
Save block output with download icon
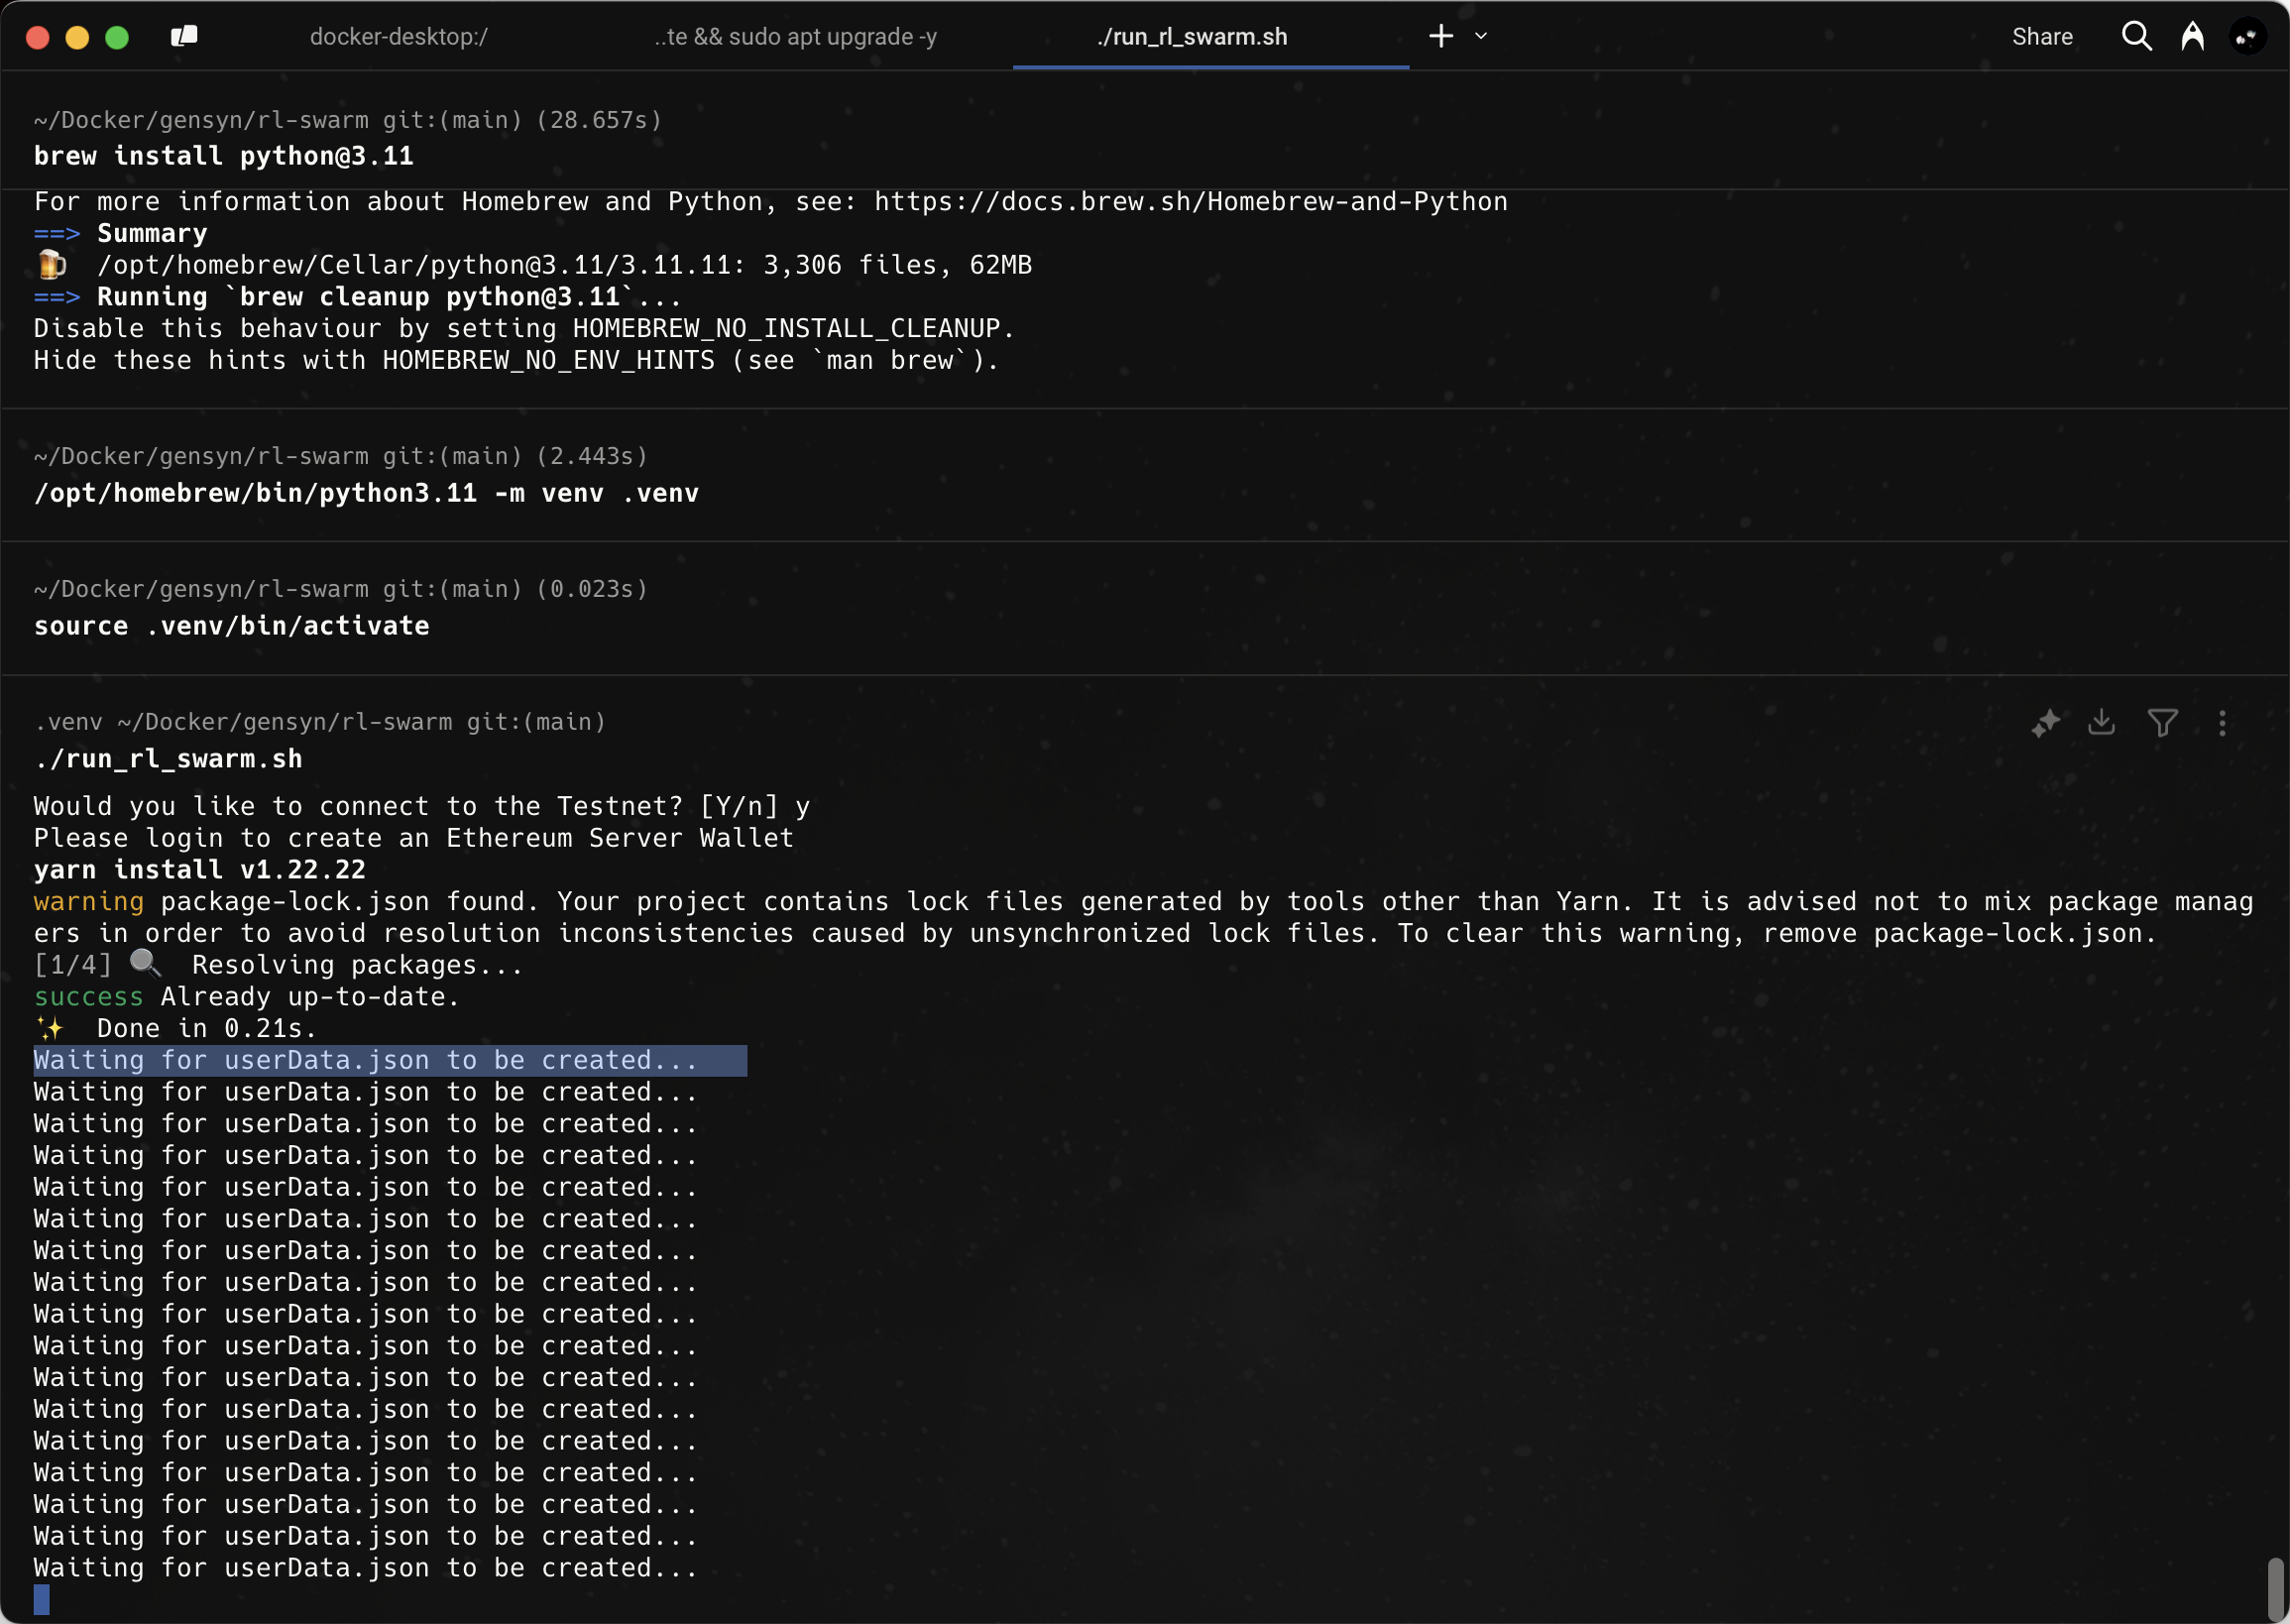[2102, 723]
